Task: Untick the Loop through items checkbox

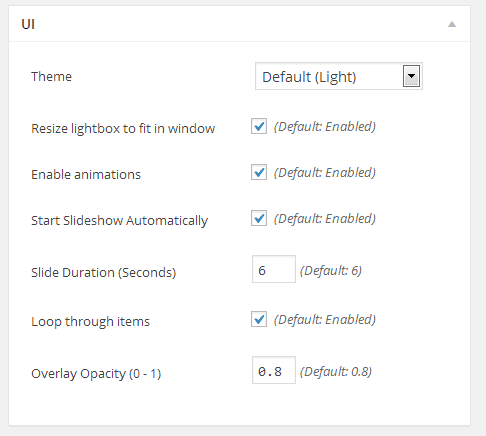Action: point(259,319)
